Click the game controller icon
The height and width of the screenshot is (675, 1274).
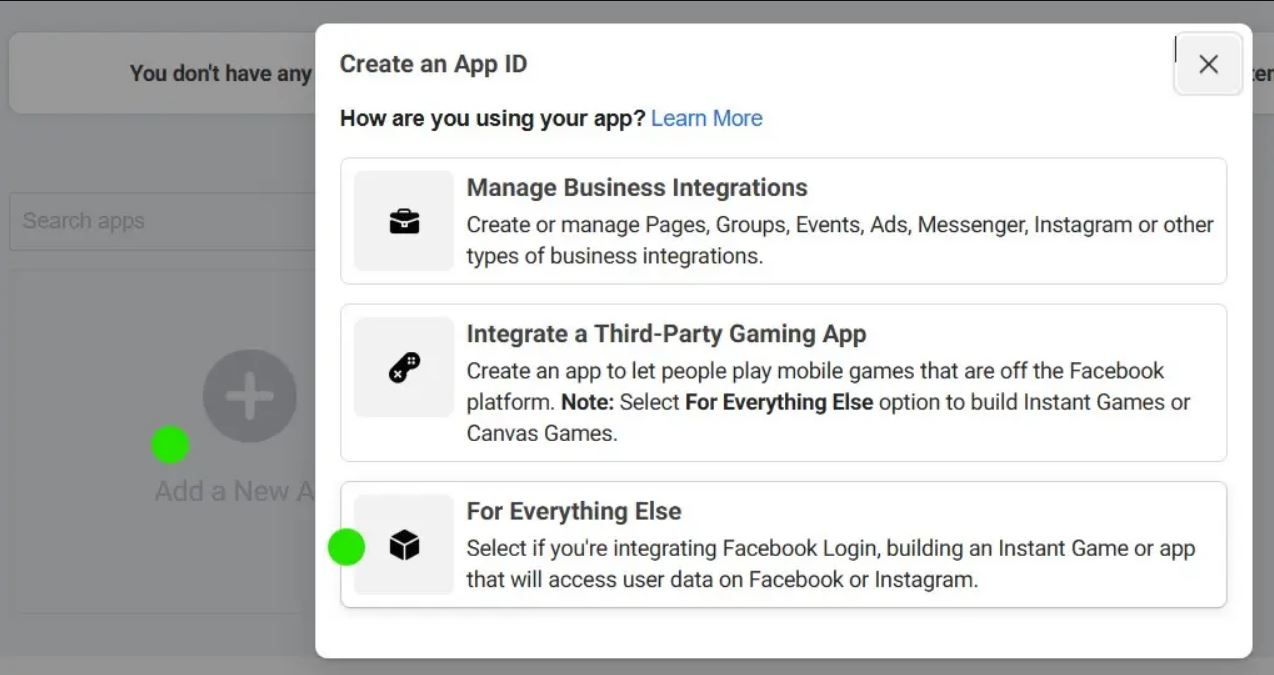point(404,368)
